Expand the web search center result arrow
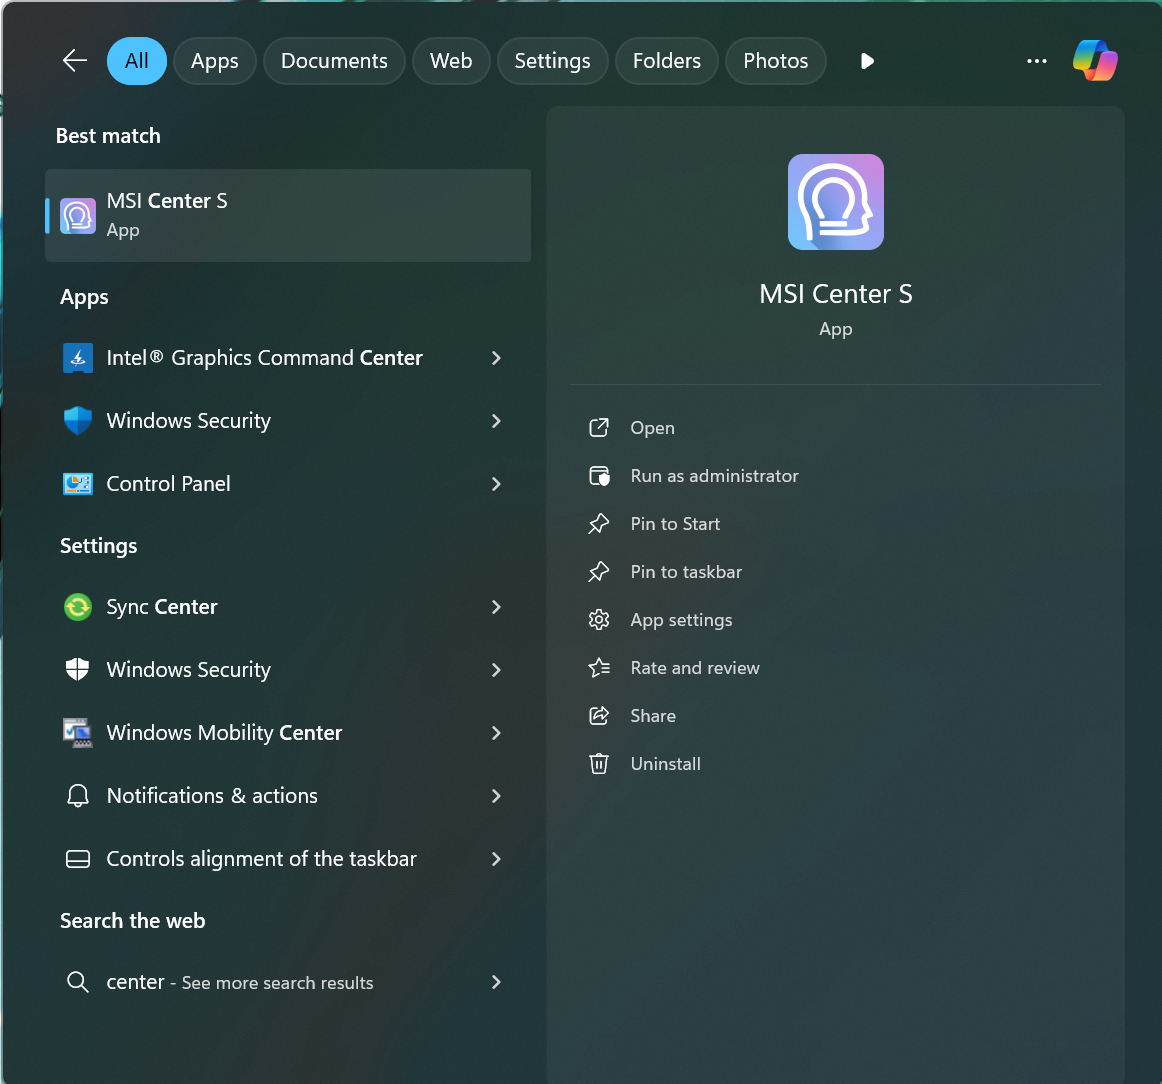Screen dimensions: 1162x1084 tap(496, 982)
